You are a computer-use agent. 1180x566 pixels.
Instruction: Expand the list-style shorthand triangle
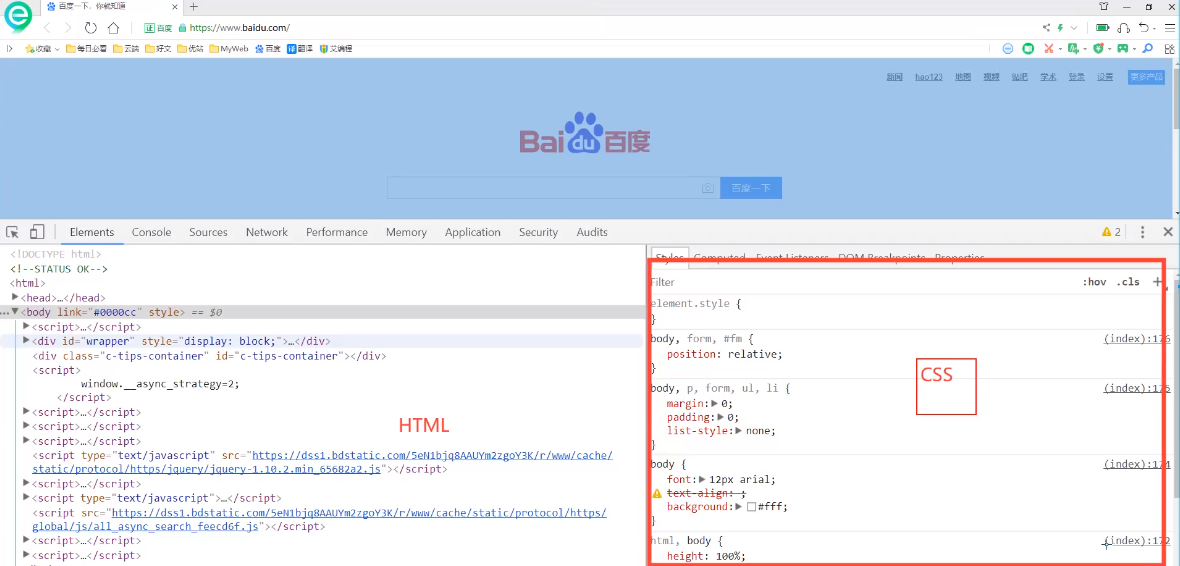[x=739, y=431]
